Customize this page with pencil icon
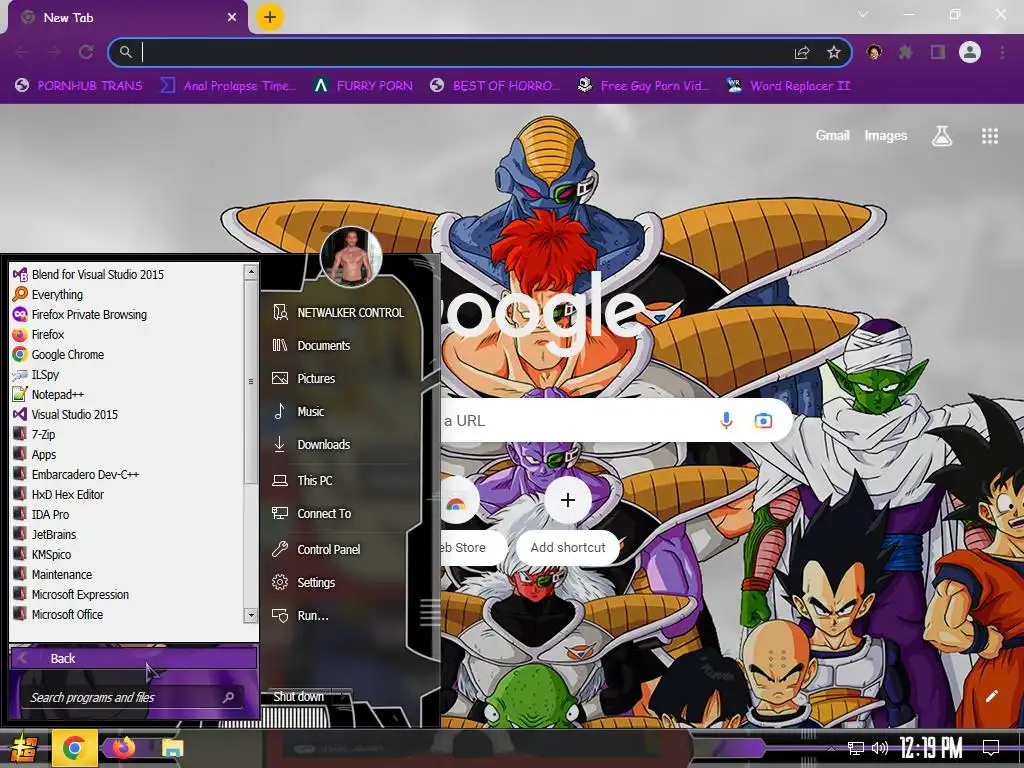This screenshot has width=1024, height=768. coord(991,696)
